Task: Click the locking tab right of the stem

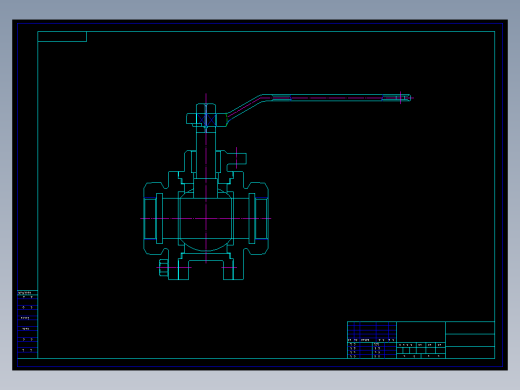Action: [x=237, y=160]
